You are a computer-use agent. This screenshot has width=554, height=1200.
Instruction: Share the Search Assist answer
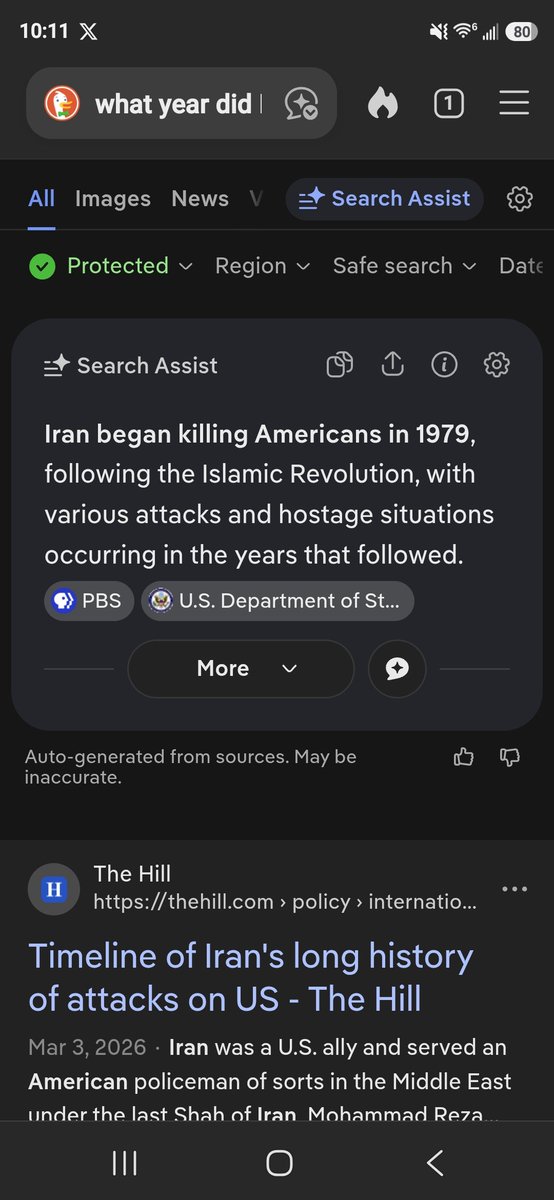tap(392, 365)
